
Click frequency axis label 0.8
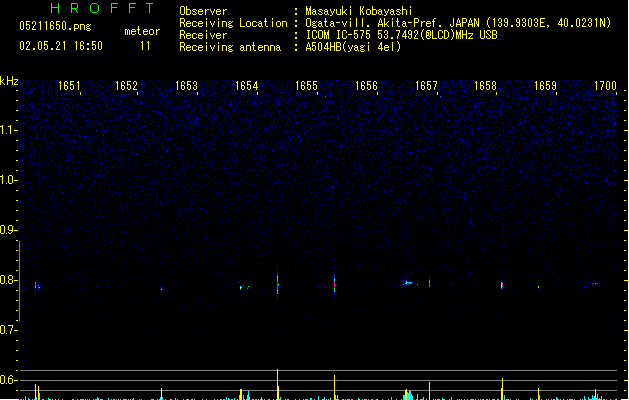pyautogui.click(x=8, y=280)
